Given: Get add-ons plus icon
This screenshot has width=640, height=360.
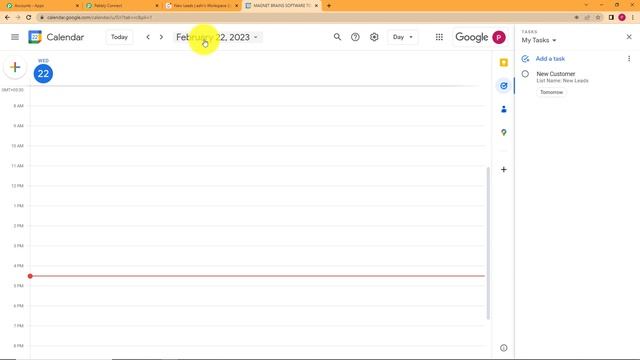Looking at the screenshot, I should click(x=504, y=169).
